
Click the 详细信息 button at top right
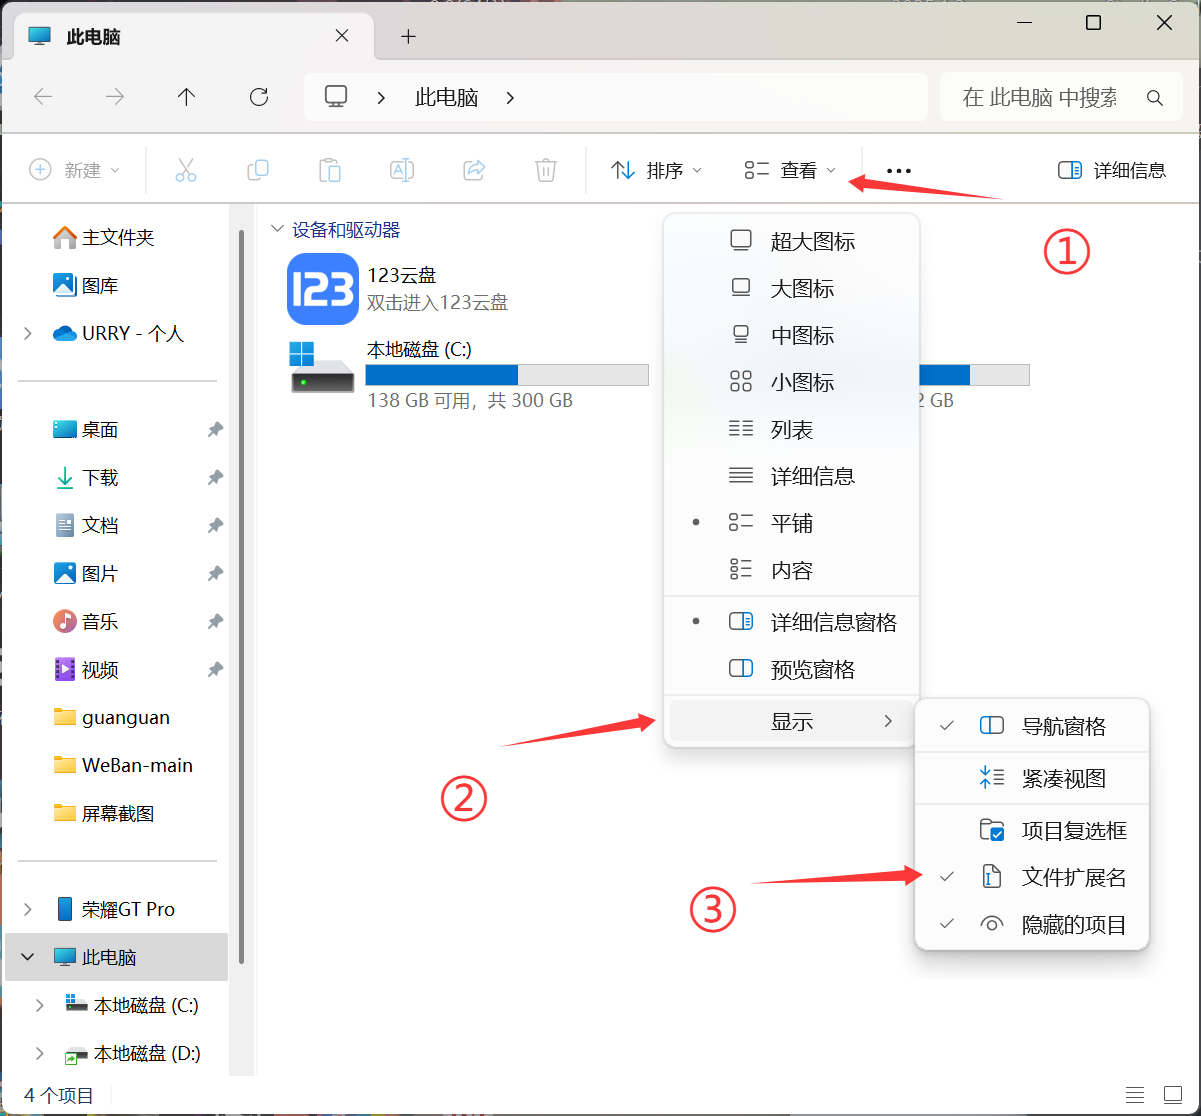coord(1112,170)
